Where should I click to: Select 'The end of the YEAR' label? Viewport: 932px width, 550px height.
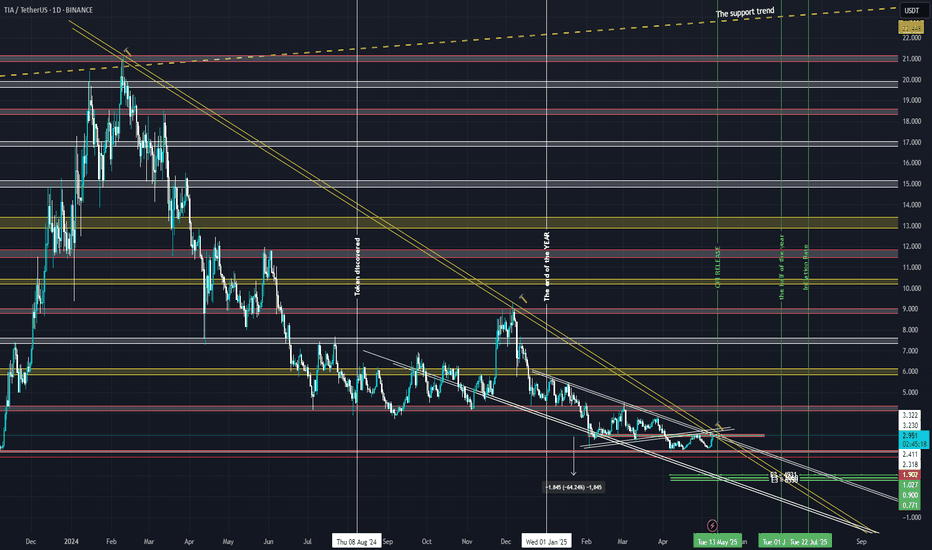[x=547, y=266]
